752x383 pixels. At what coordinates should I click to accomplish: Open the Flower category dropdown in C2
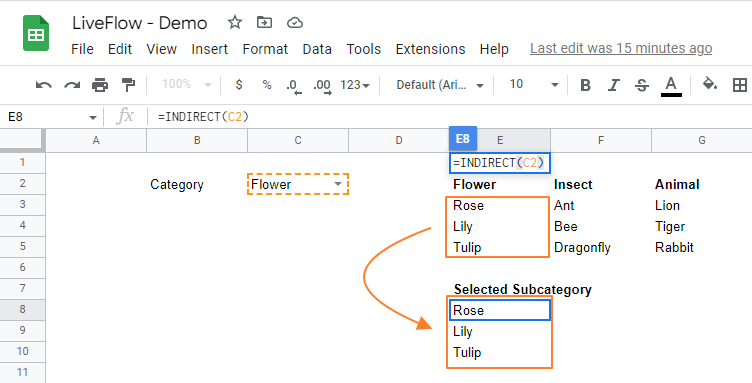(338, 185)
